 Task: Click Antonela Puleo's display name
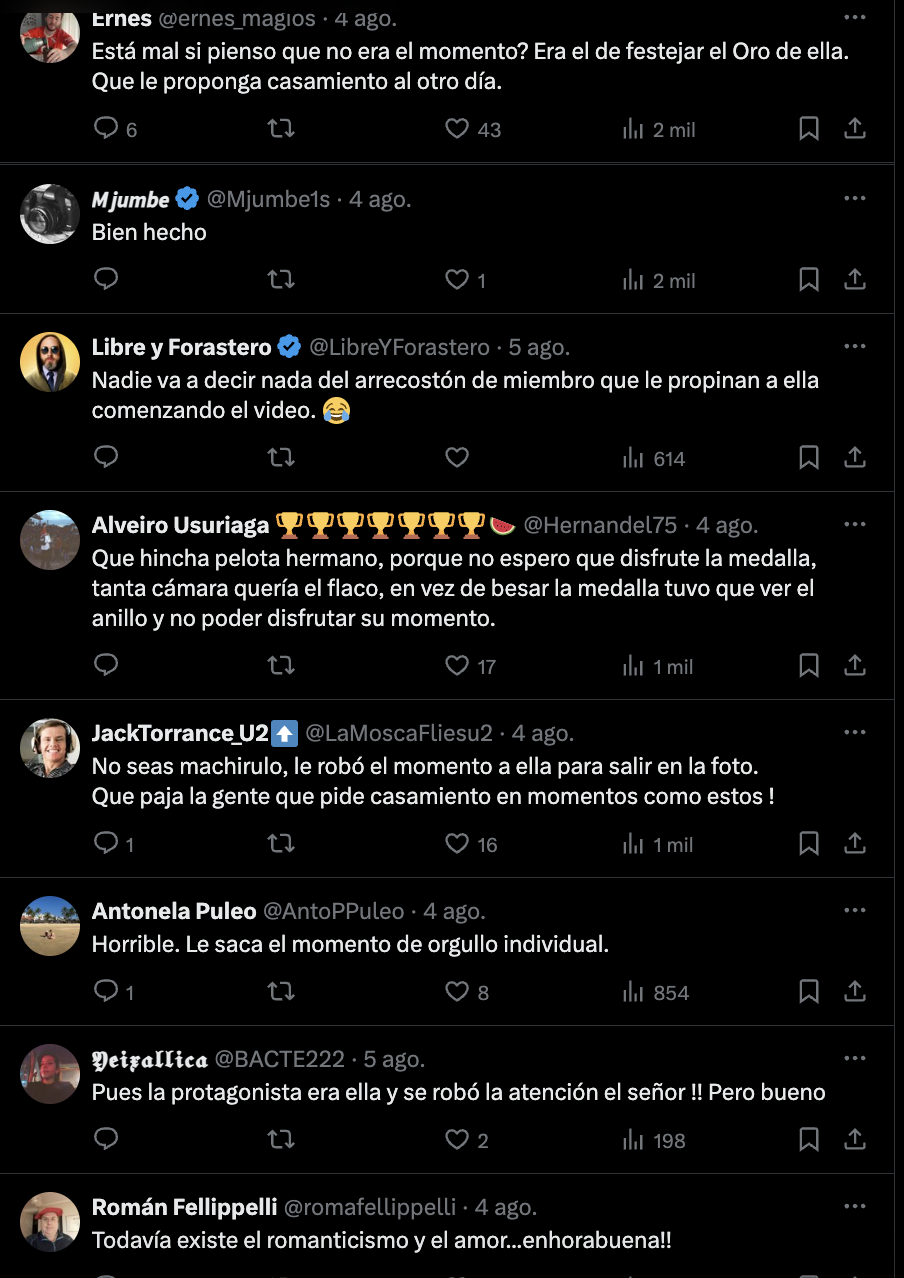(x=174, y=911)
